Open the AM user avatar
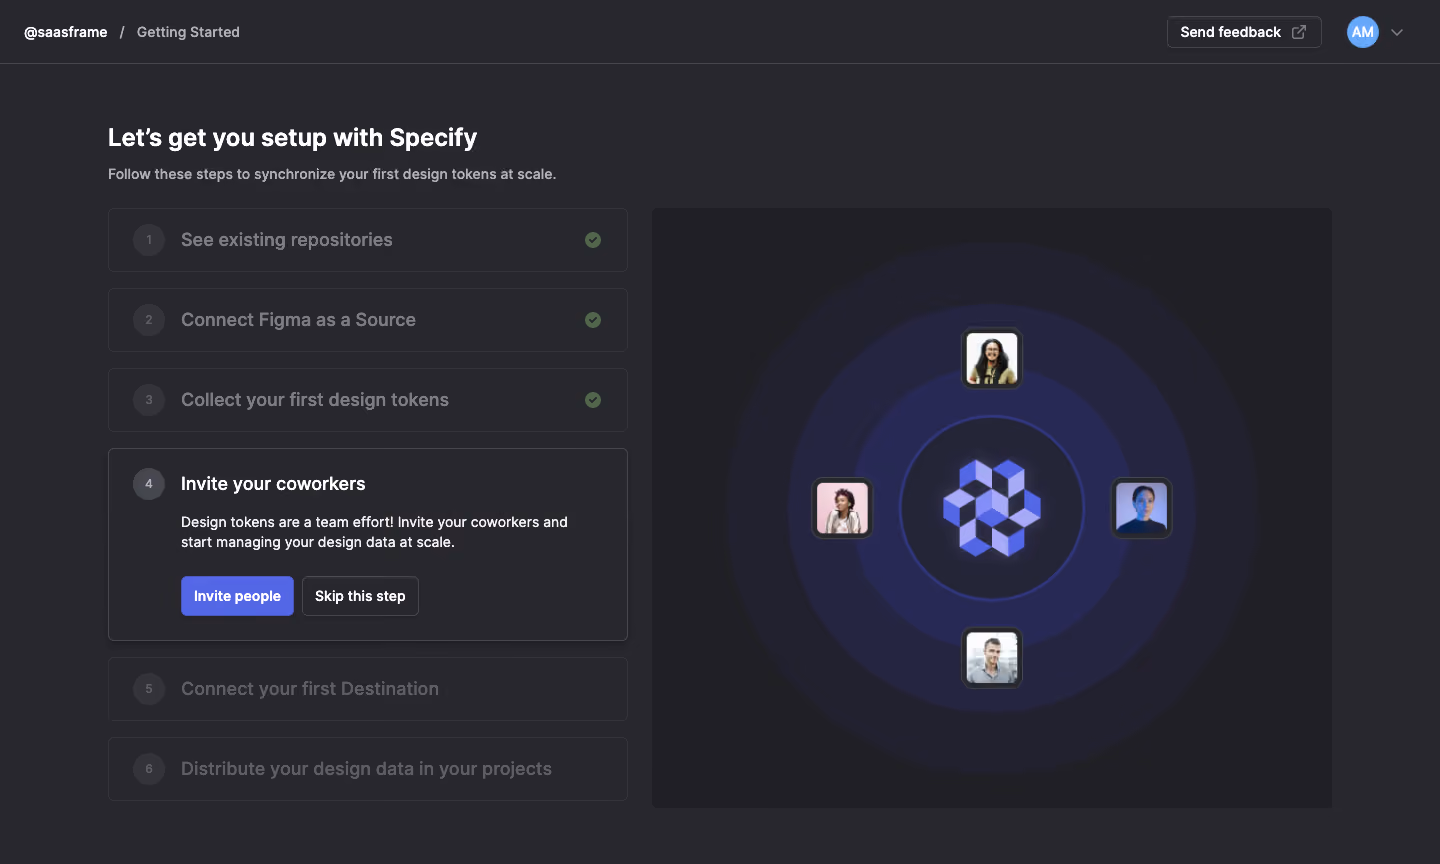1440x864 pixels. [1362, 32]
